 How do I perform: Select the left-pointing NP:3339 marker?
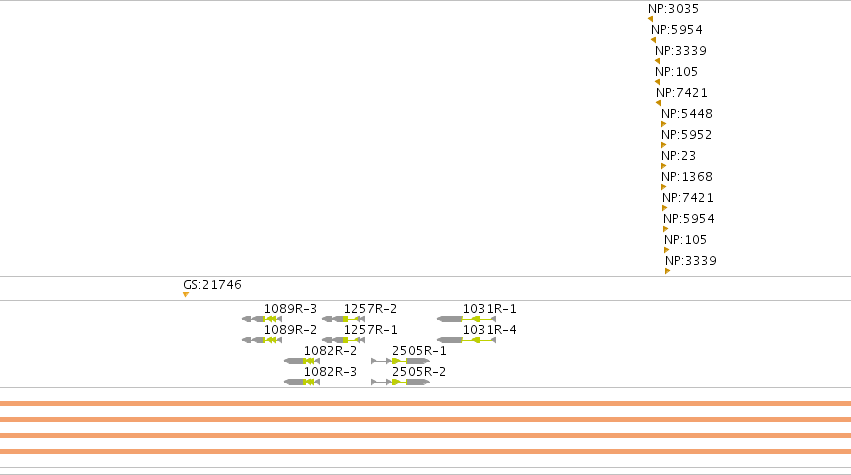[657, 61]
